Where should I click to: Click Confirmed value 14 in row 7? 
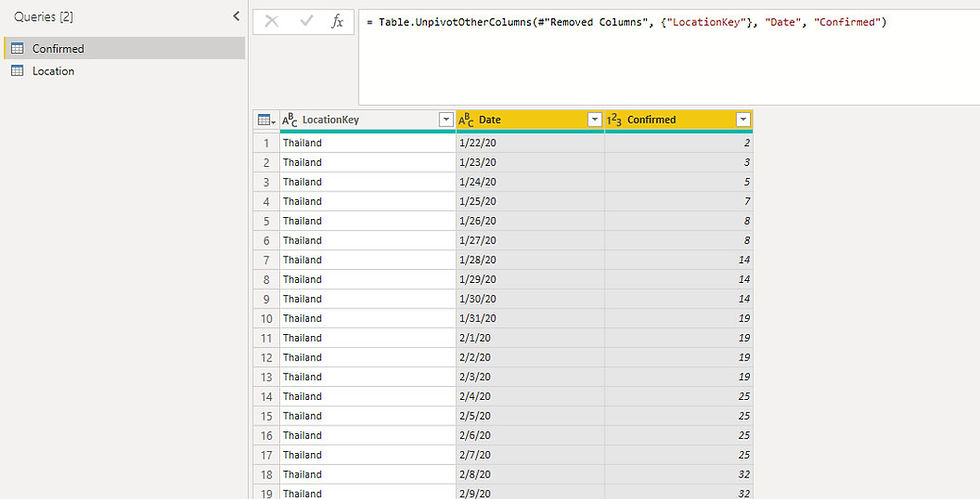pos(679,260)
